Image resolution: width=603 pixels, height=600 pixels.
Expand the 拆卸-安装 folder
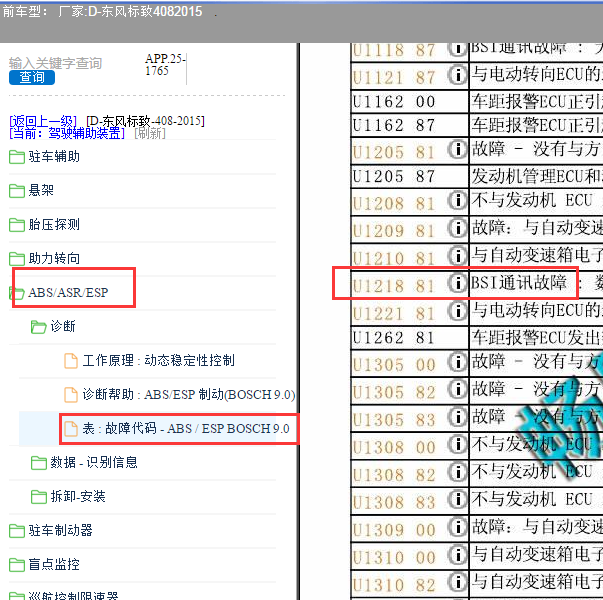point(38,496)
